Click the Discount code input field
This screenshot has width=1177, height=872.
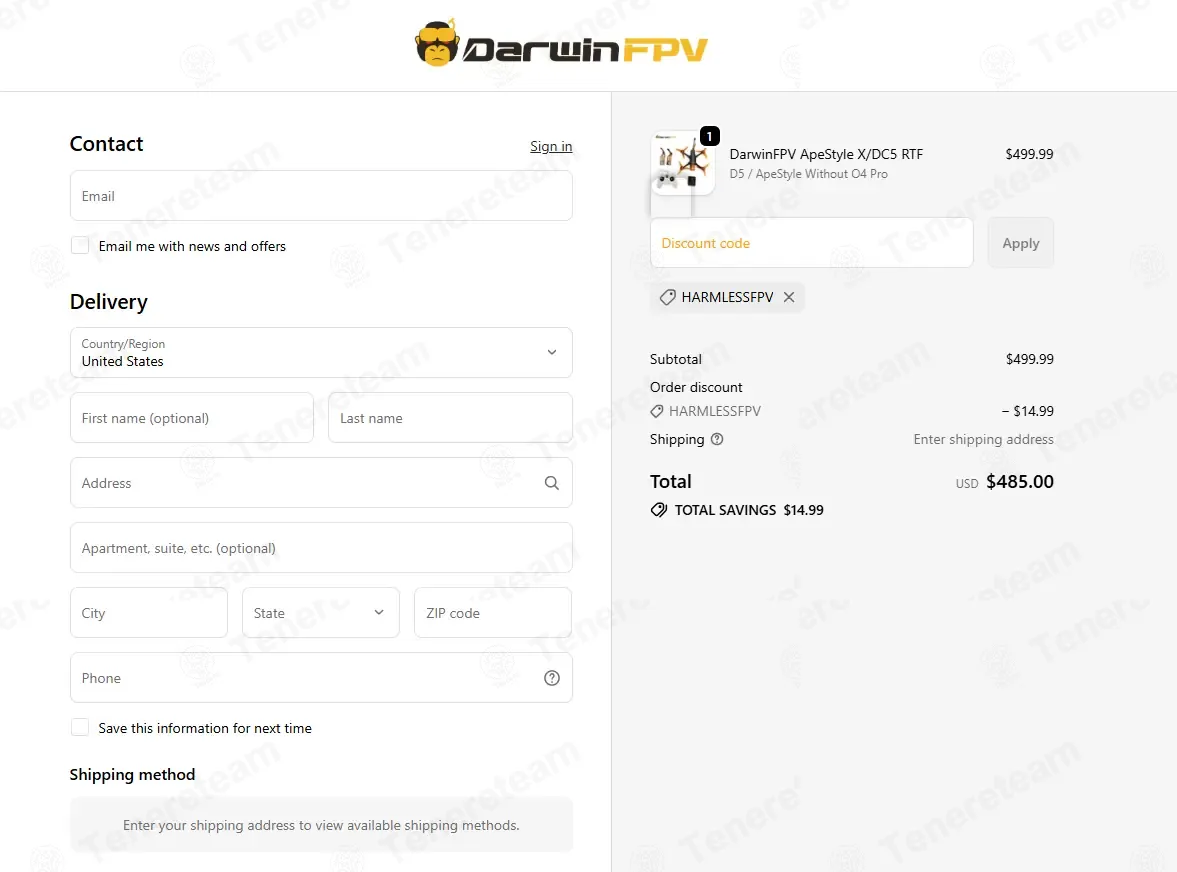click(x=811, y=243)
